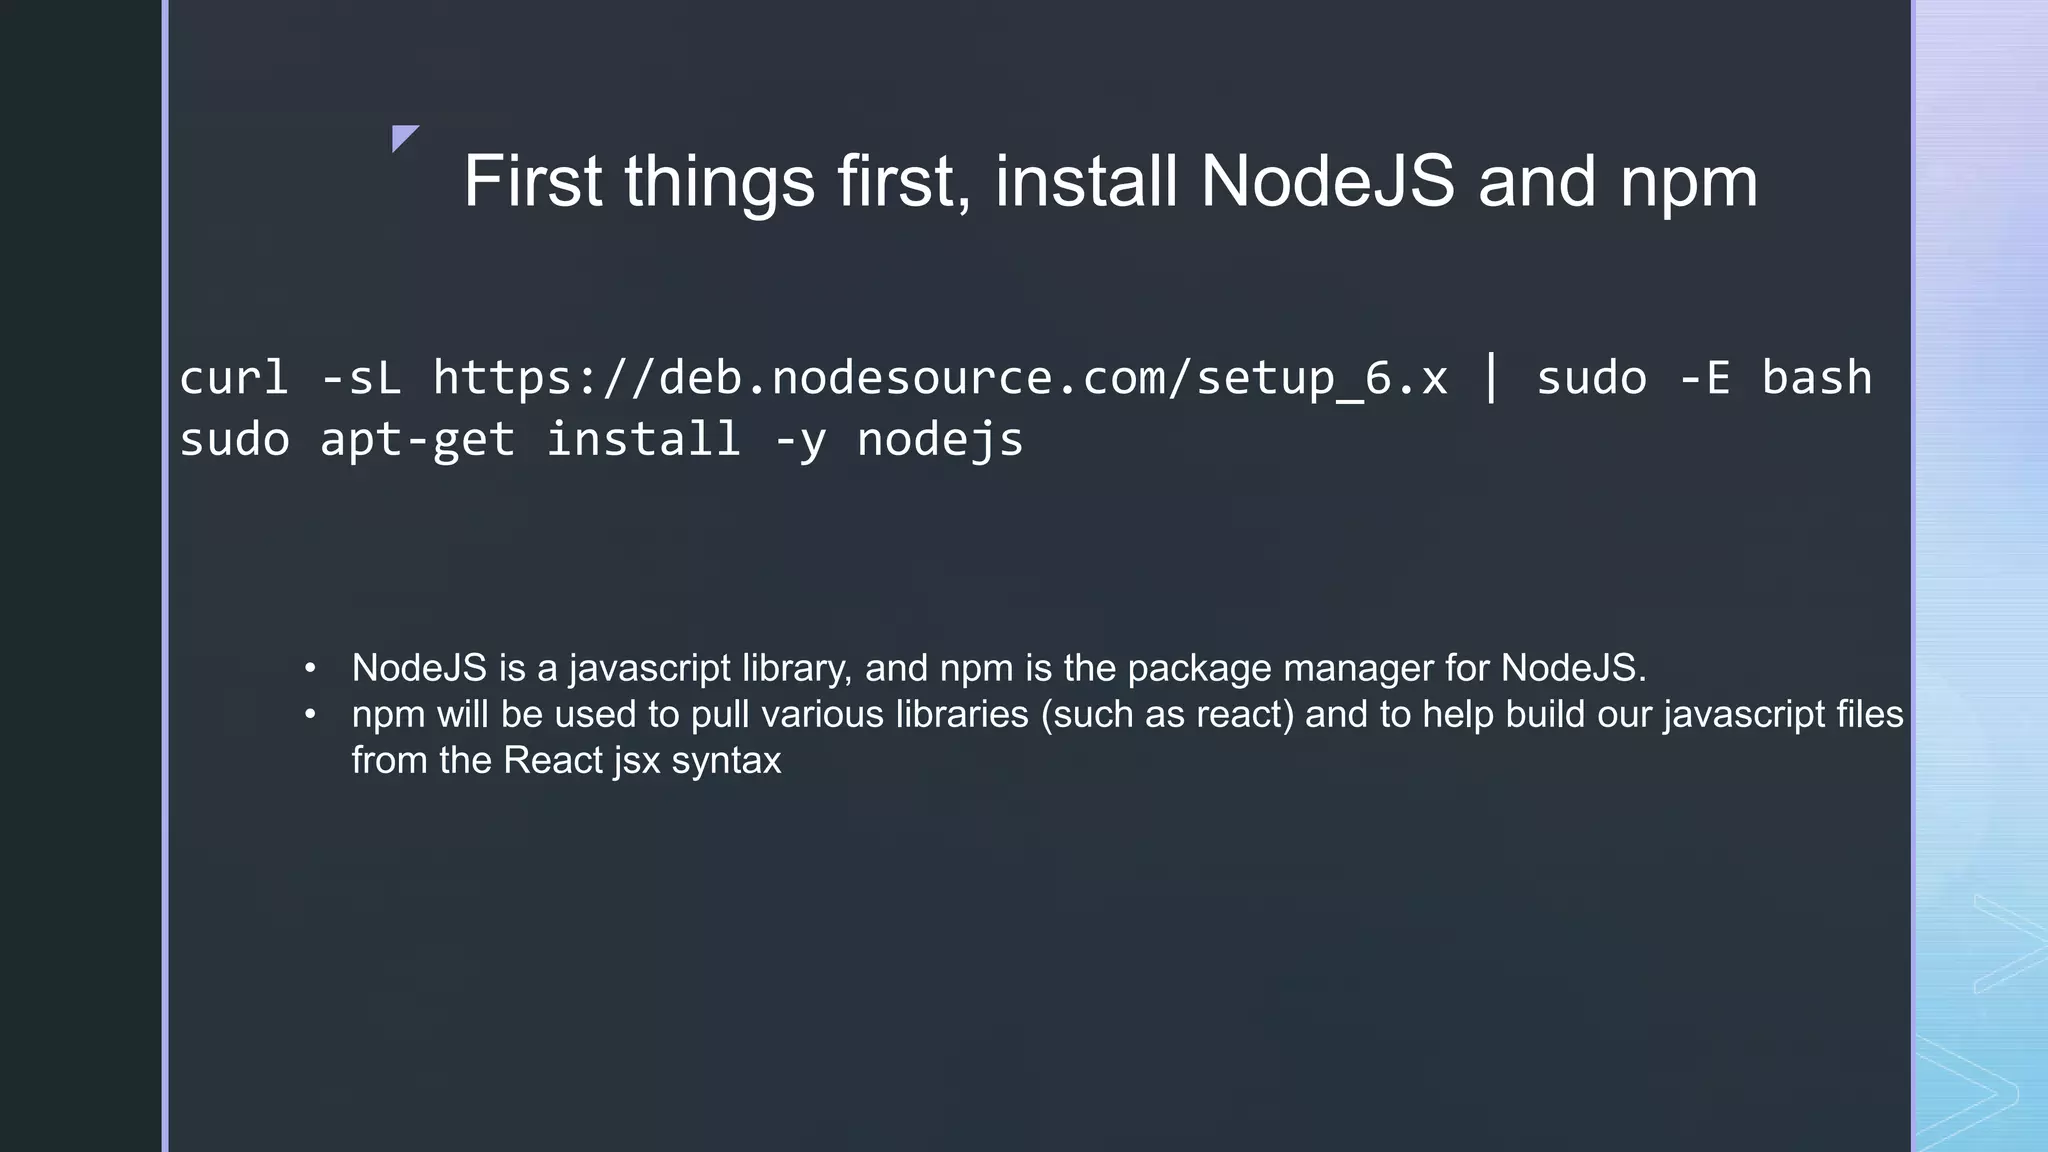Click the line "from the React jsx syntax"
This screenshot has height=1152, width=2048.
tap(566, 760)
